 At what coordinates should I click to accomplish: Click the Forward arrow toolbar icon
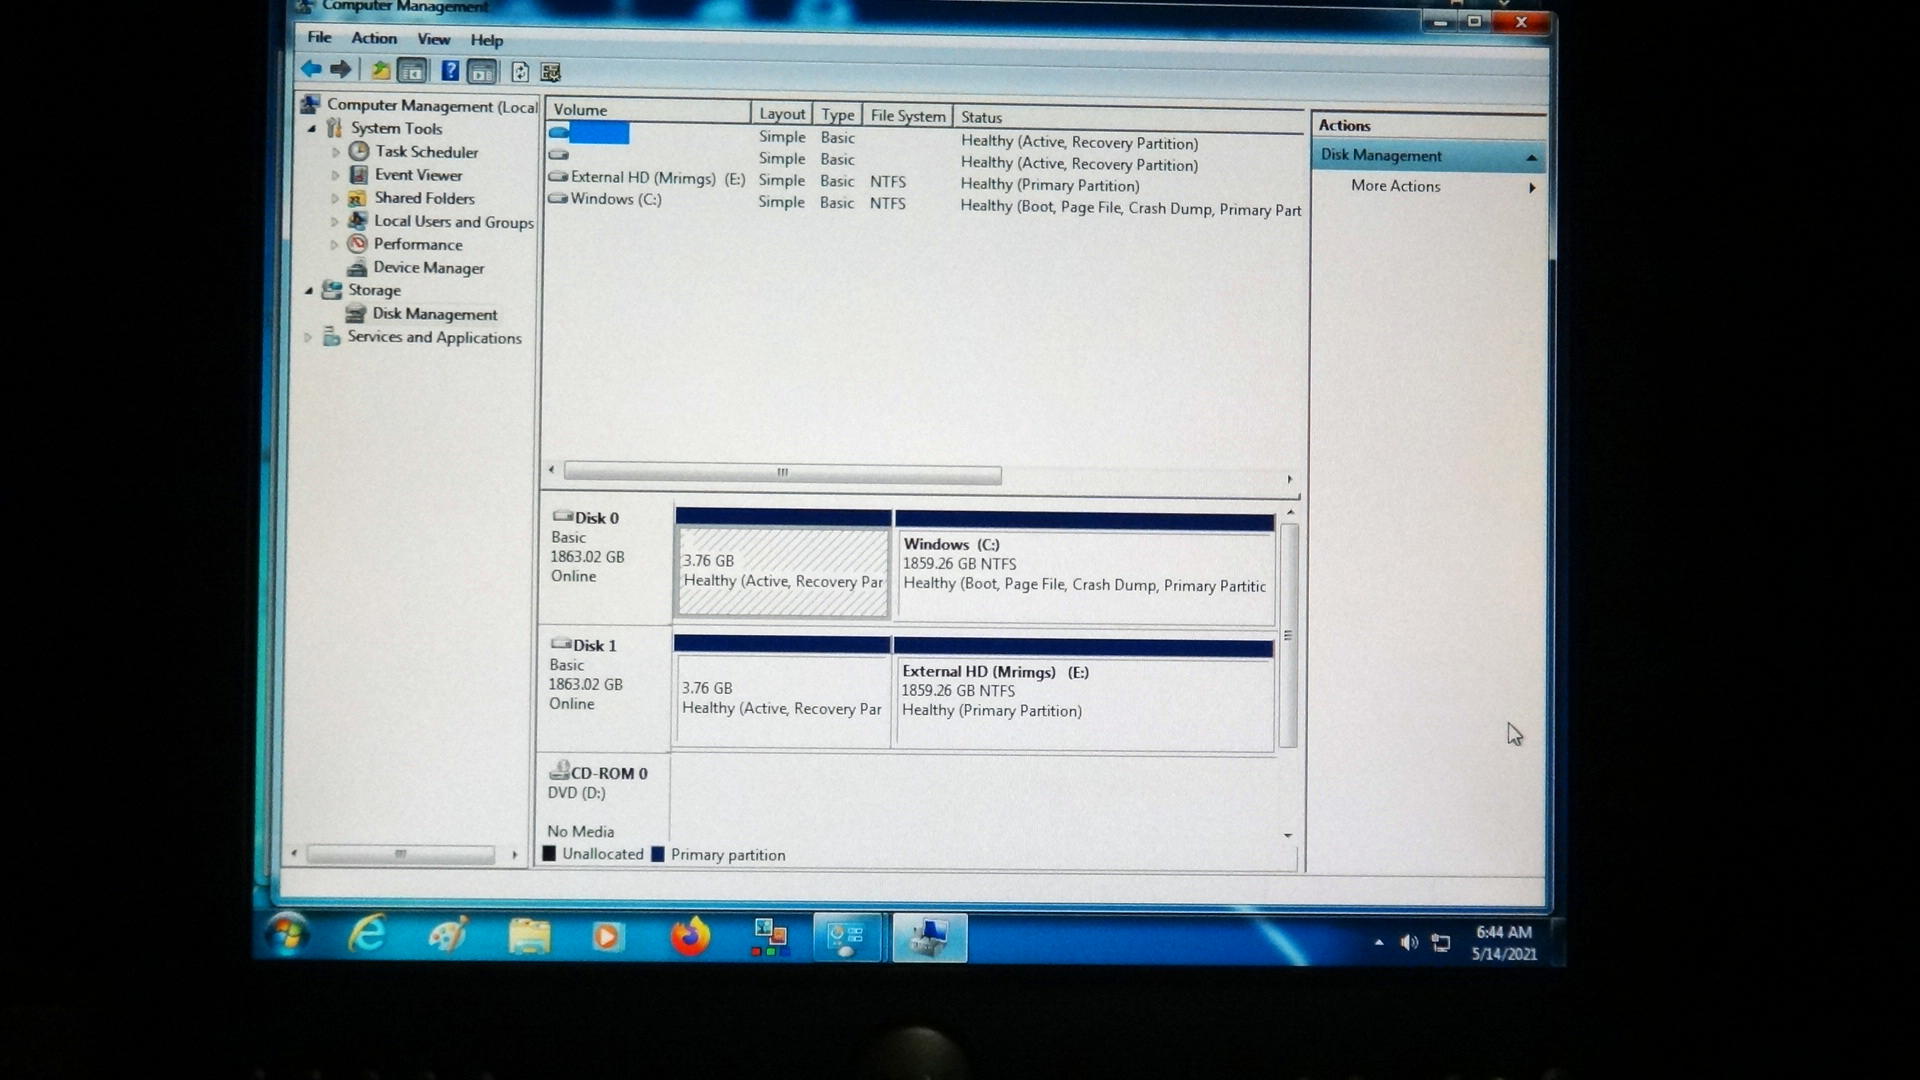pyautogui.click(x=340, y=70)
